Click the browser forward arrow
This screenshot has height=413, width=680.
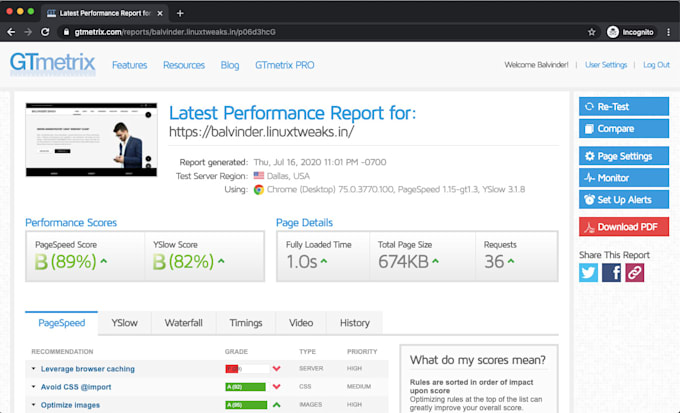click(x=28, y=32)
